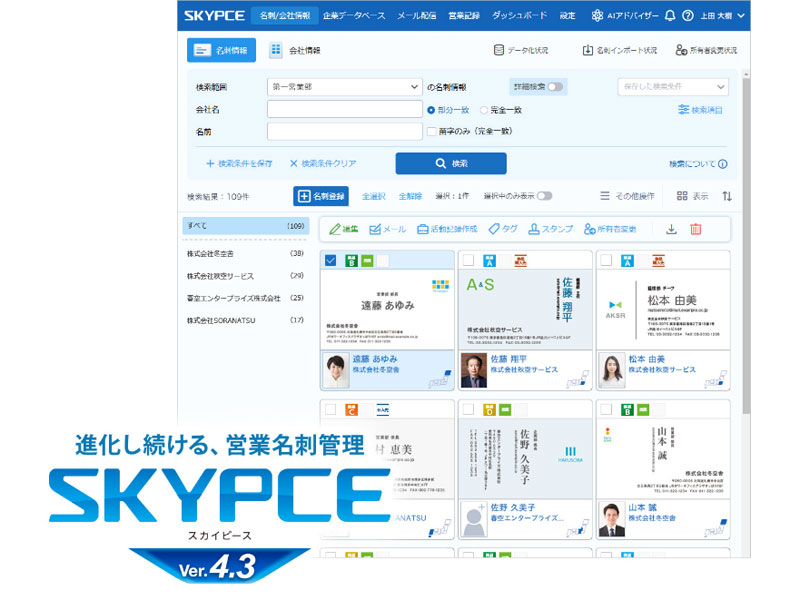
Task: Click the 名刺登録 button
Action: point(321,196)
